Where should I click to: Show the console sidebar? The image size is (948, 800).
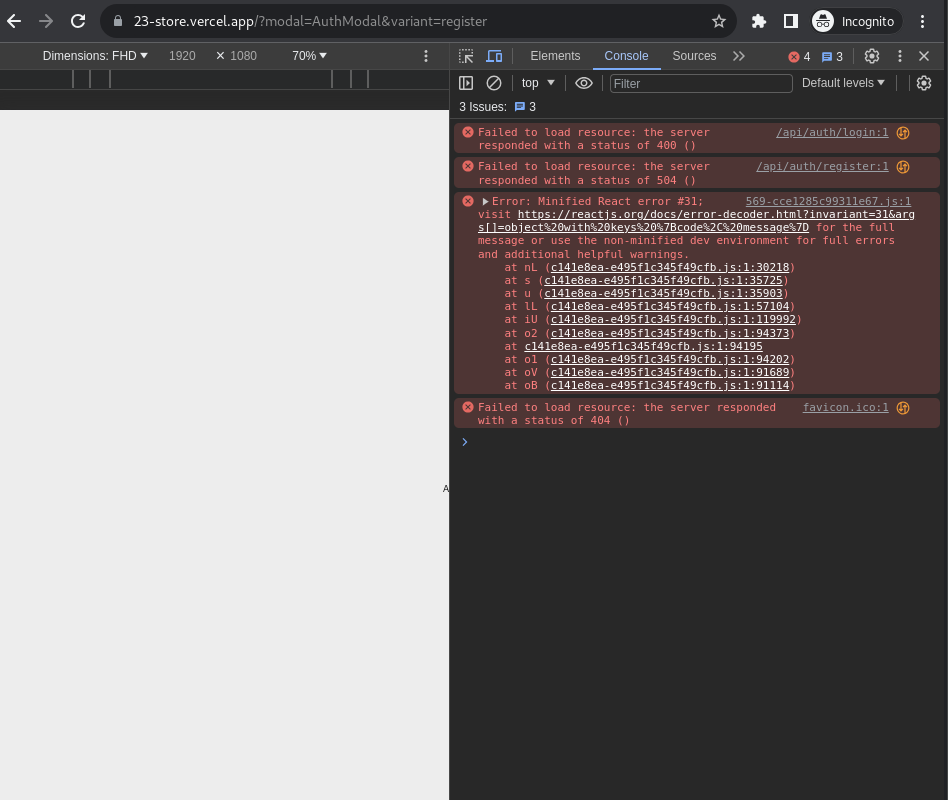466,83
